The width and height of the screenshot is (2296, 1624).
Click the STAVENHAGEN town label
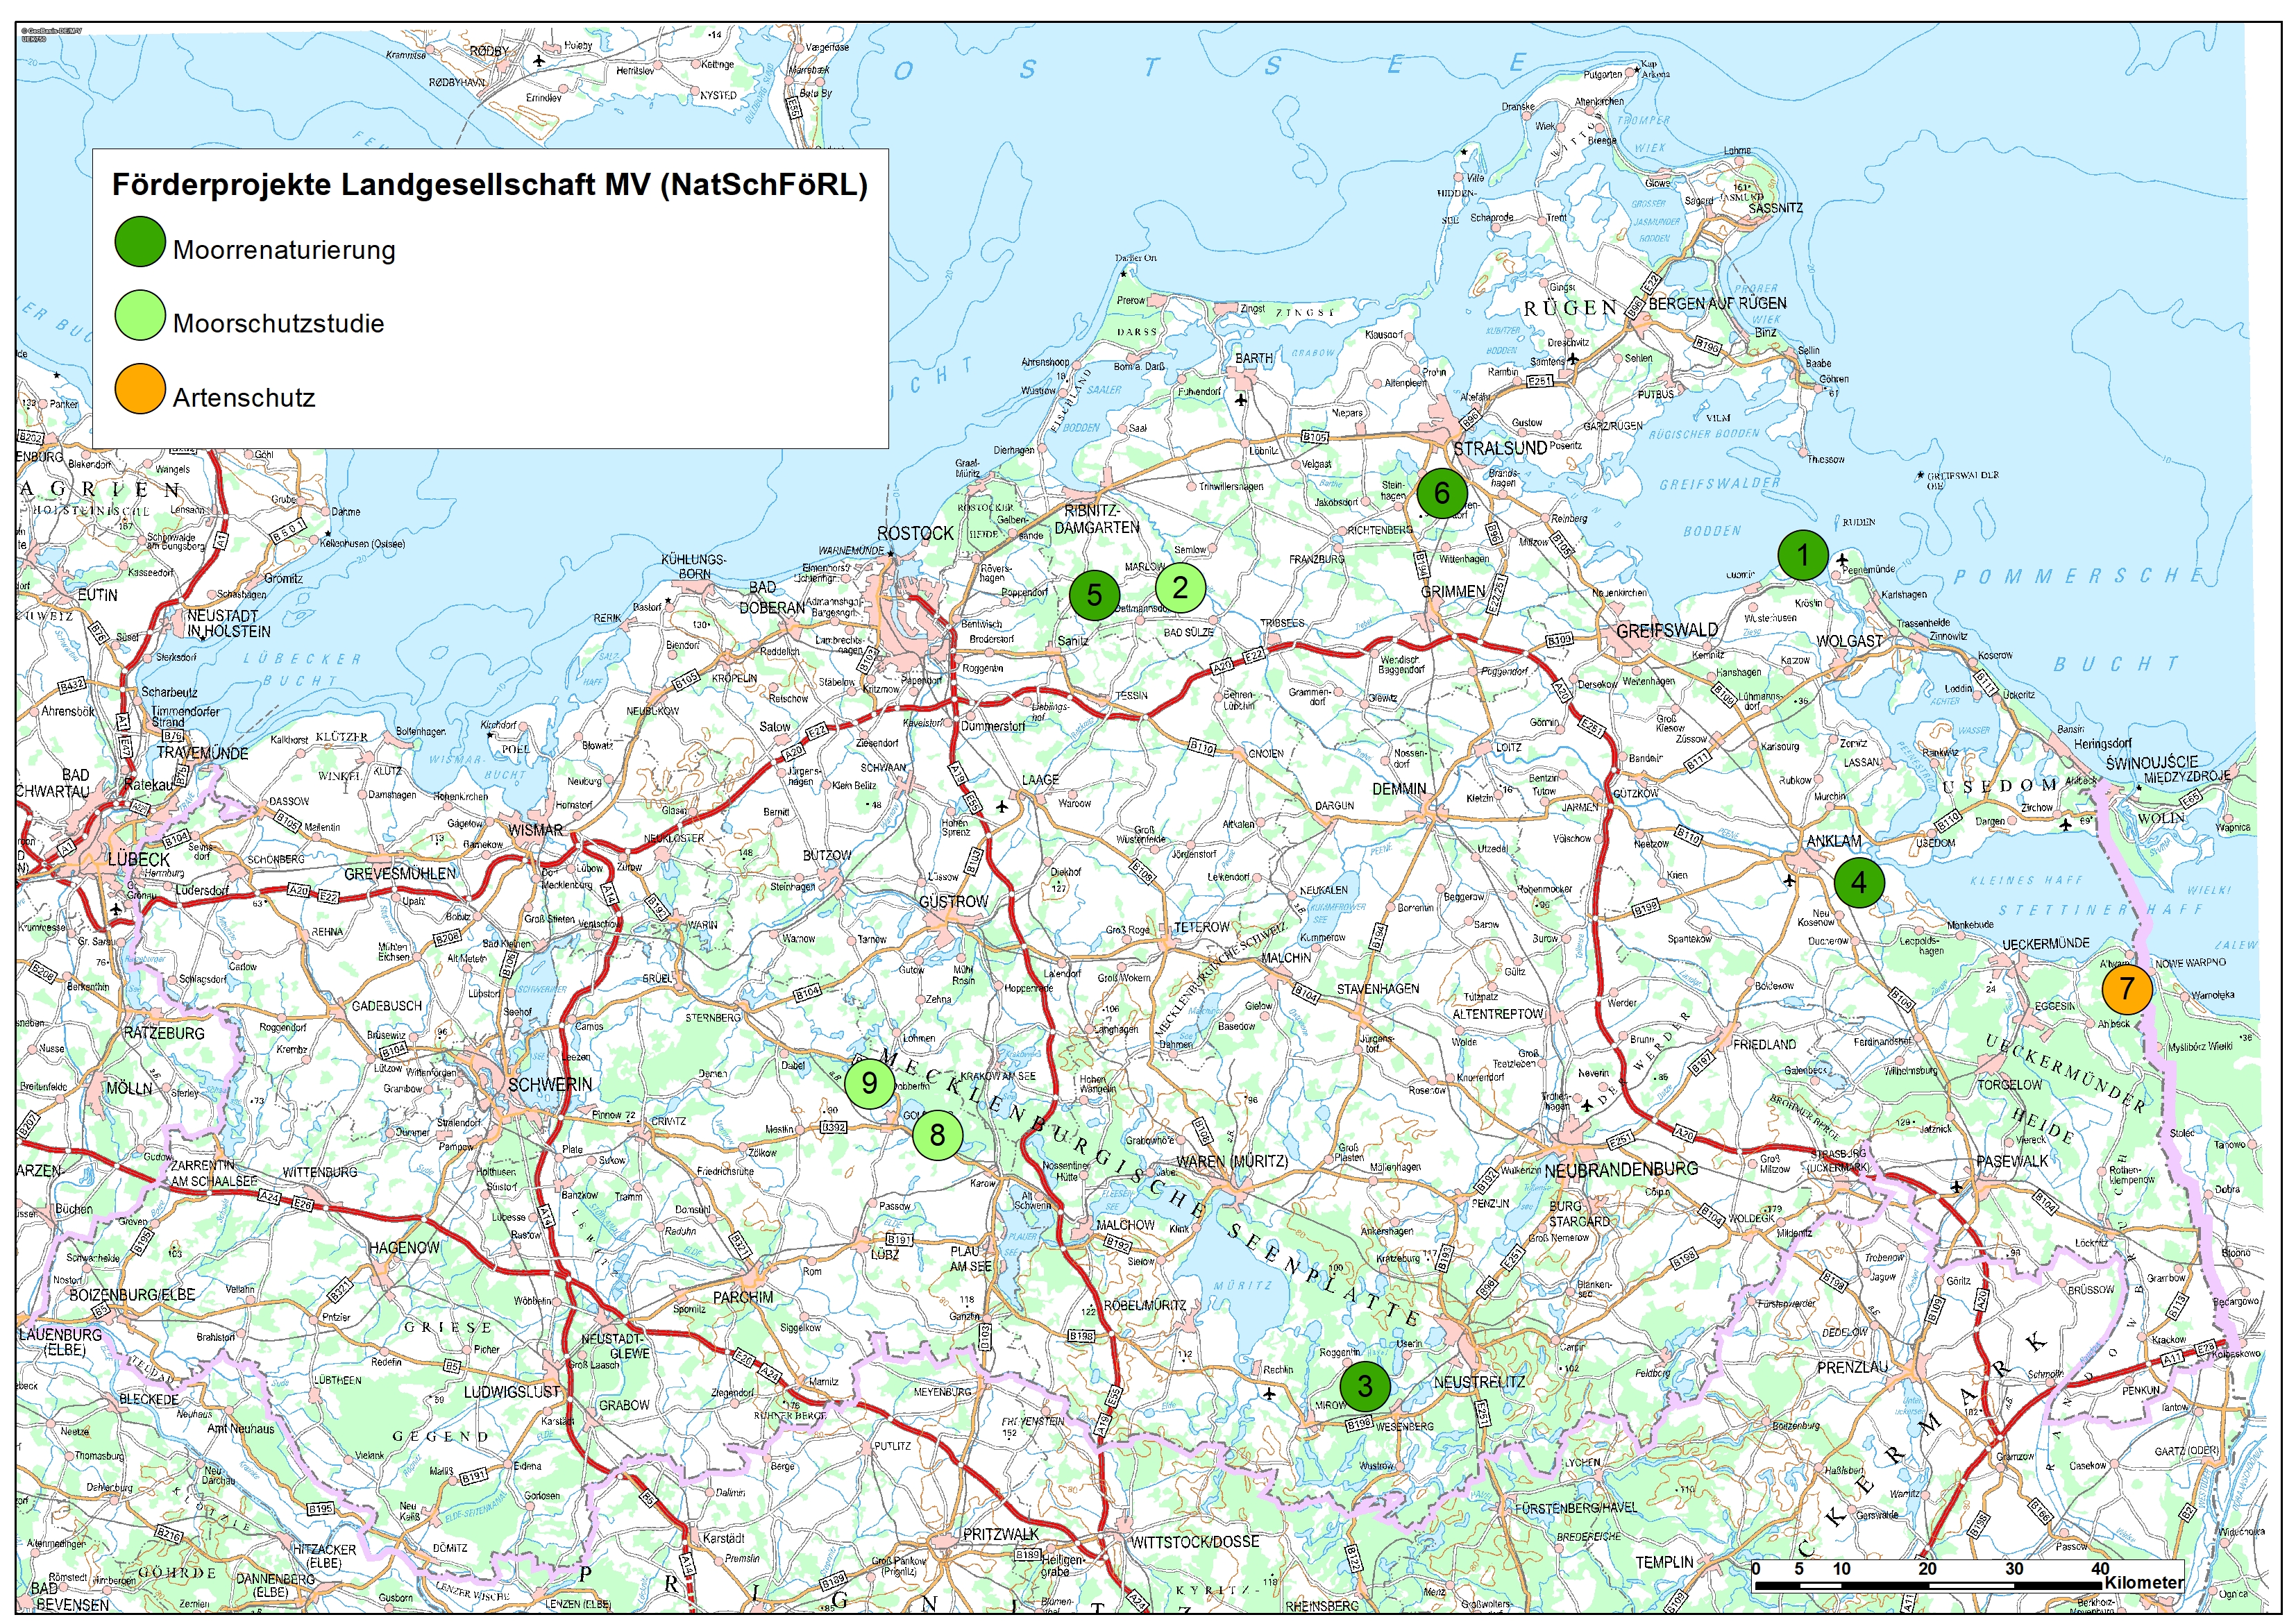coord(1378,989)
